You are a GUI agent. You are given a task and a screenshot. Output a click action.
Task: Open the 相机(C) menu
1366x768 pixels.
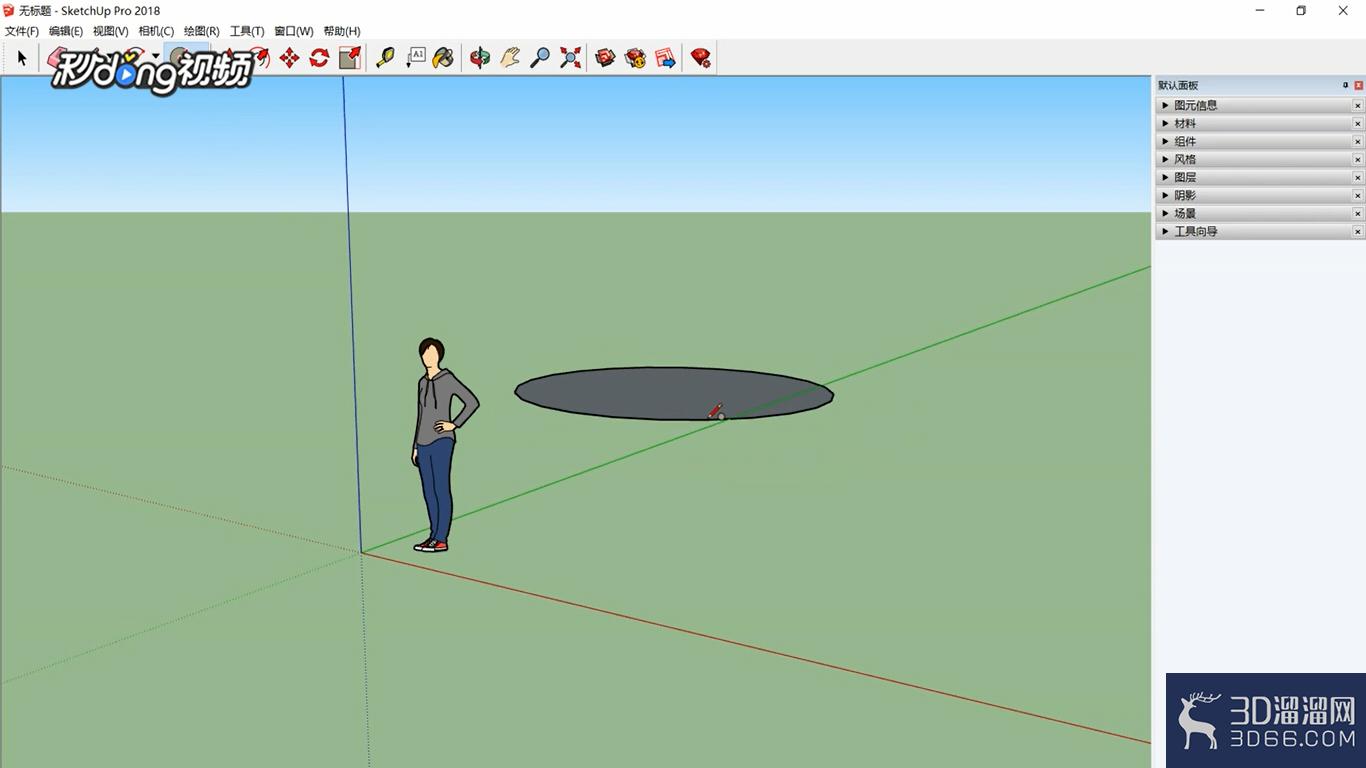point(156,31)
